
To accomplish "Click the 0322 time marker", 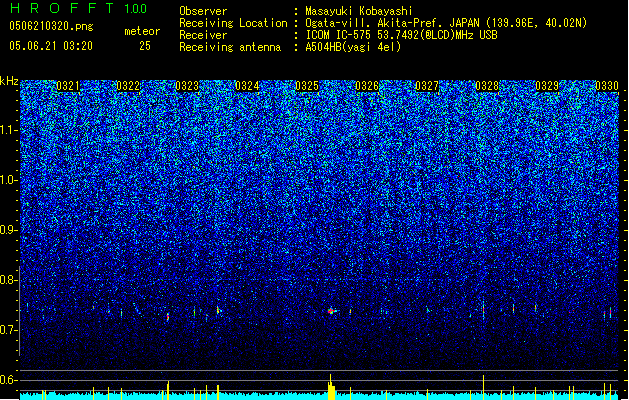I will pos(128,86).
